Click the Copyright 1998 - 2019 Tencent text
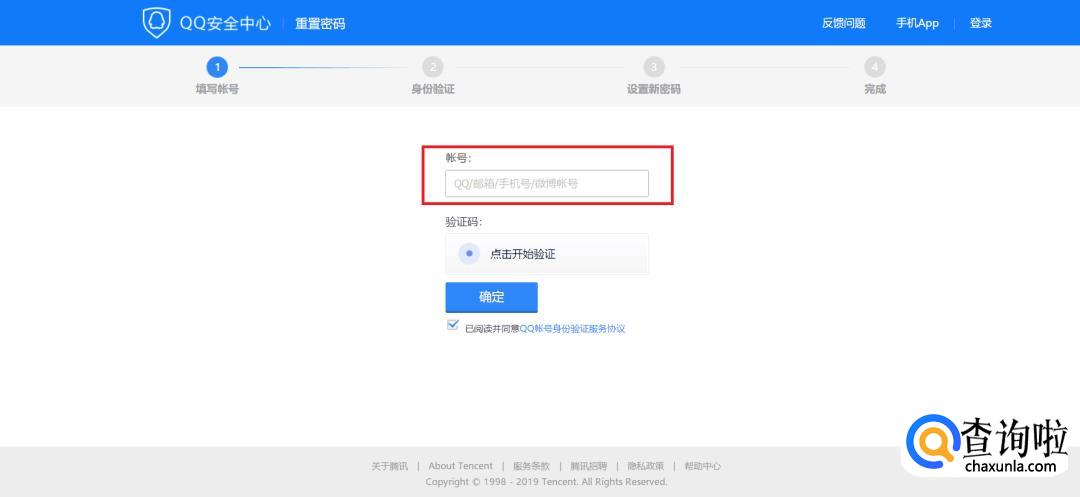This screenshot has width=1080, height=497. tap(546, 482)
